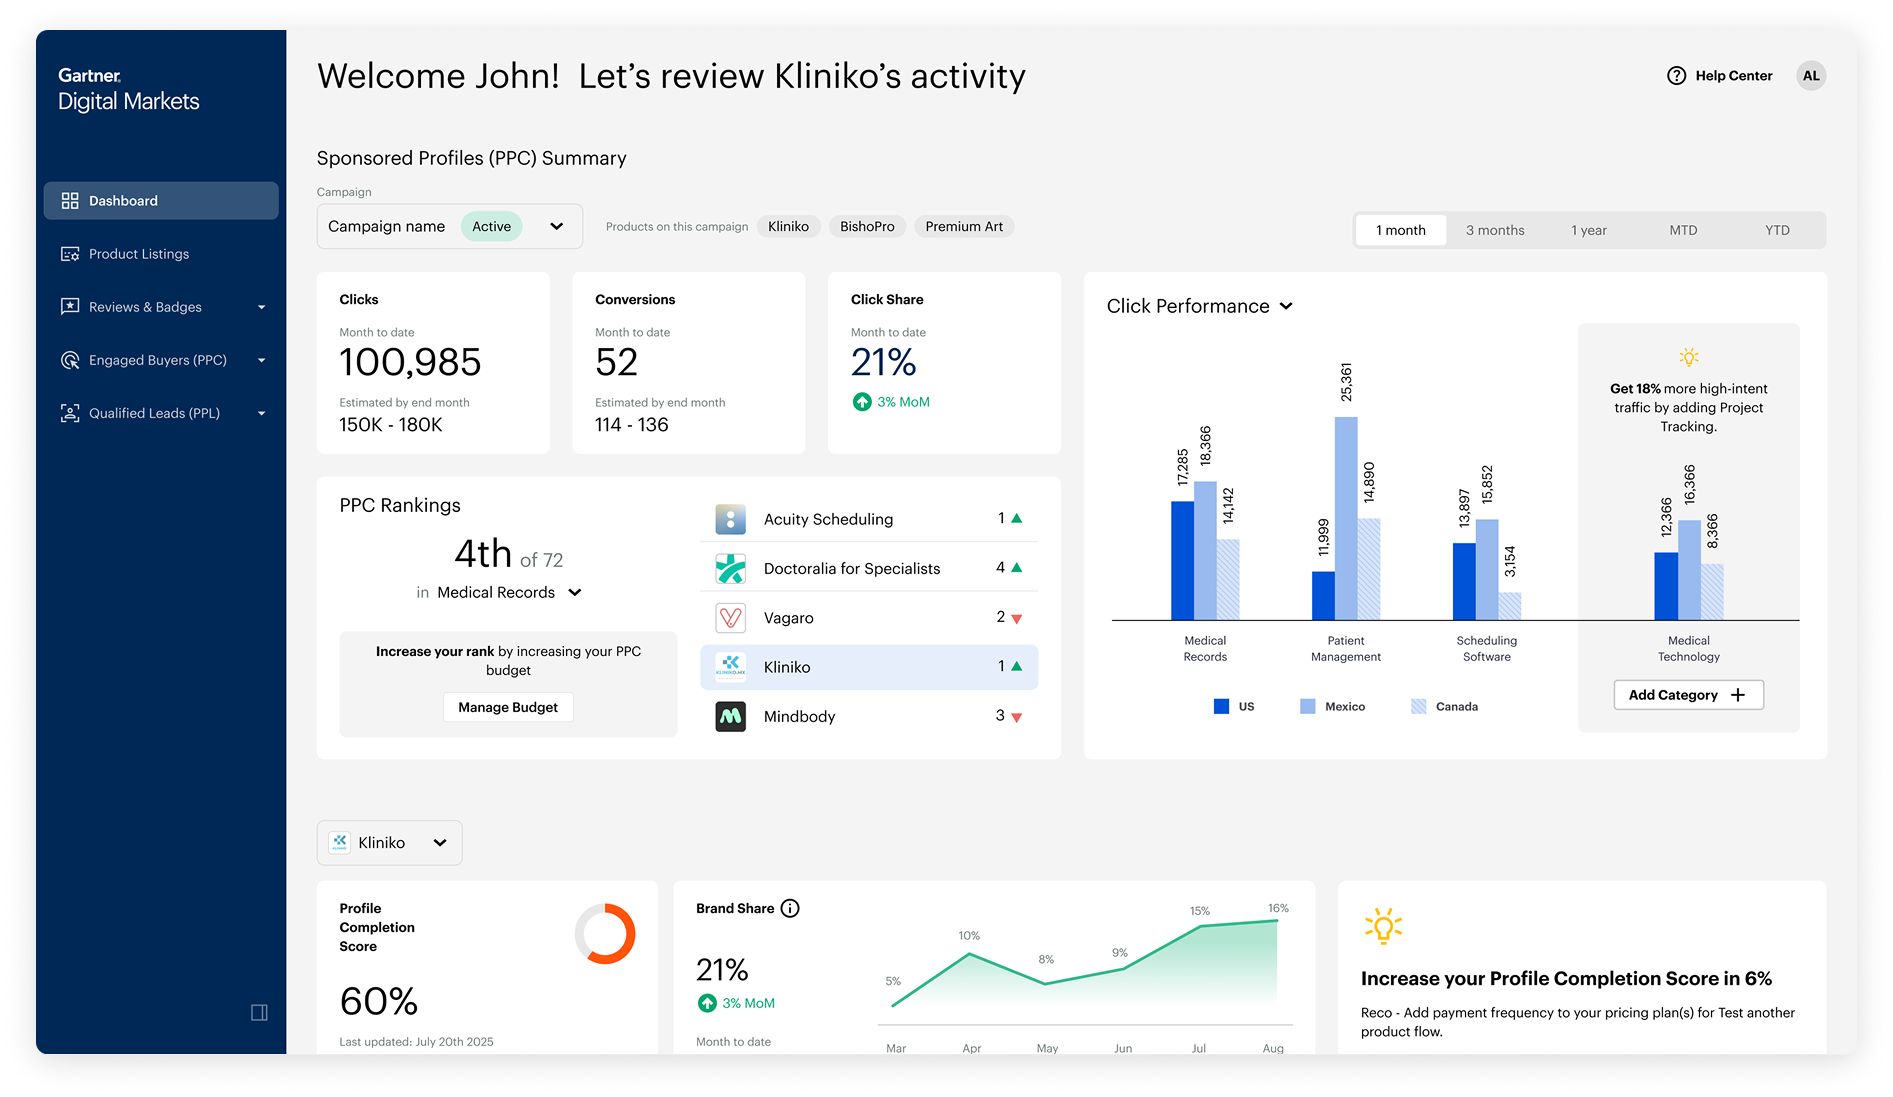This screenshot has width=1893, height=1097.
Task: Click the Reviews & Badges star icon
Action: point(70,307)
